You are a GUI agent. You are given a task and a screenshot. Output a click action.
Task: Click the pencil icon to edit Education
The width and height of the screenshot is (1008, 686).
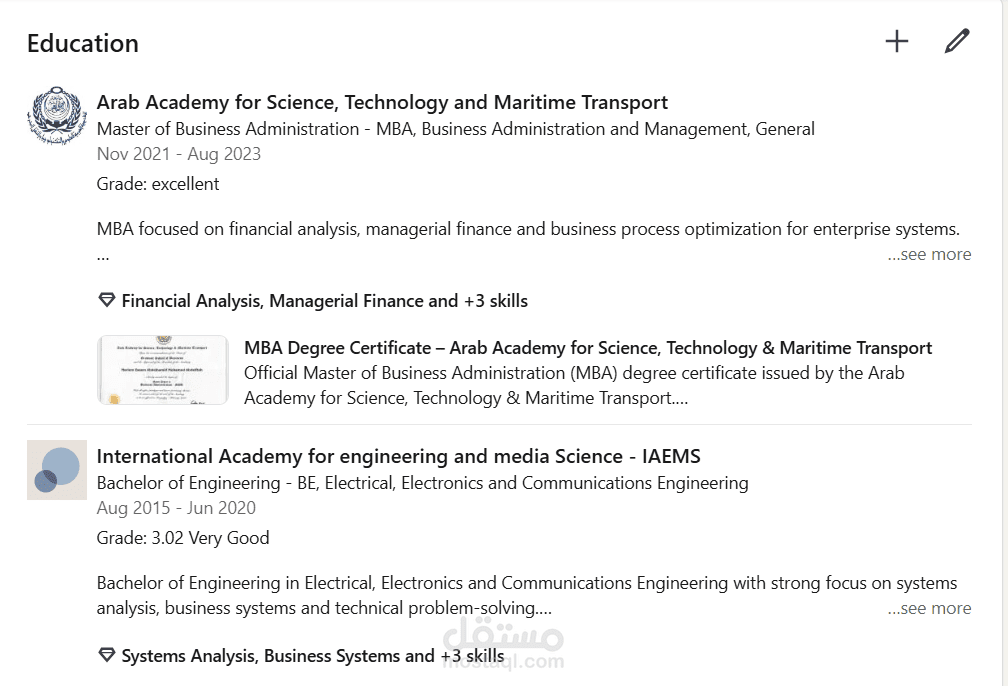[x=957, y=41]
